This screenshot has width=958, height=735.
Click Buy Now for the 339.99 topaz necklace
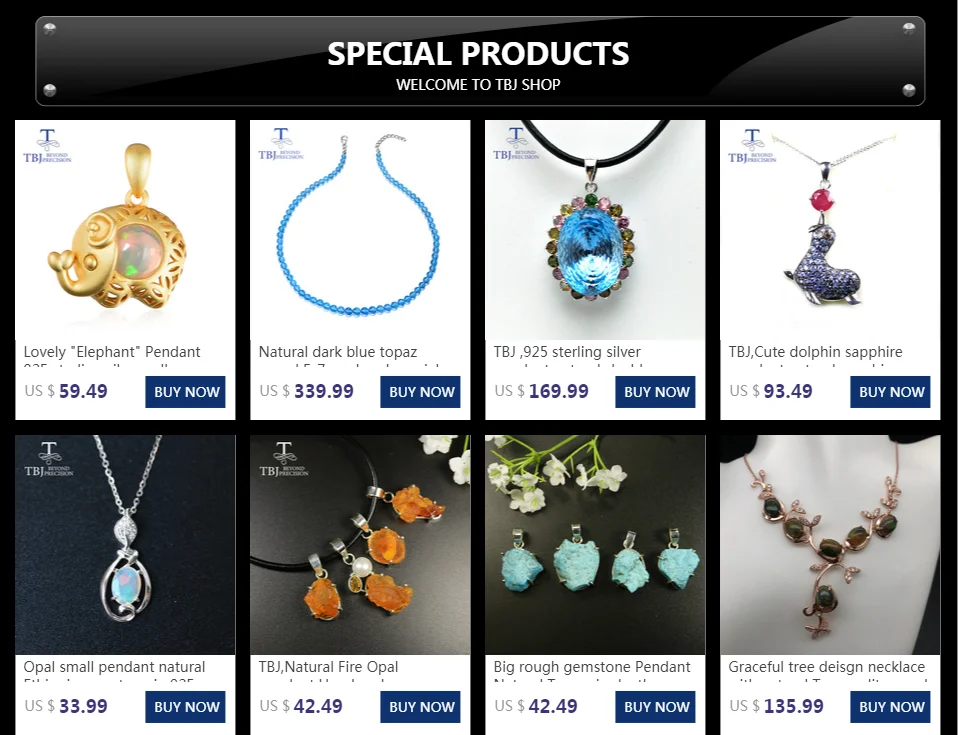[x=420, y=392]
